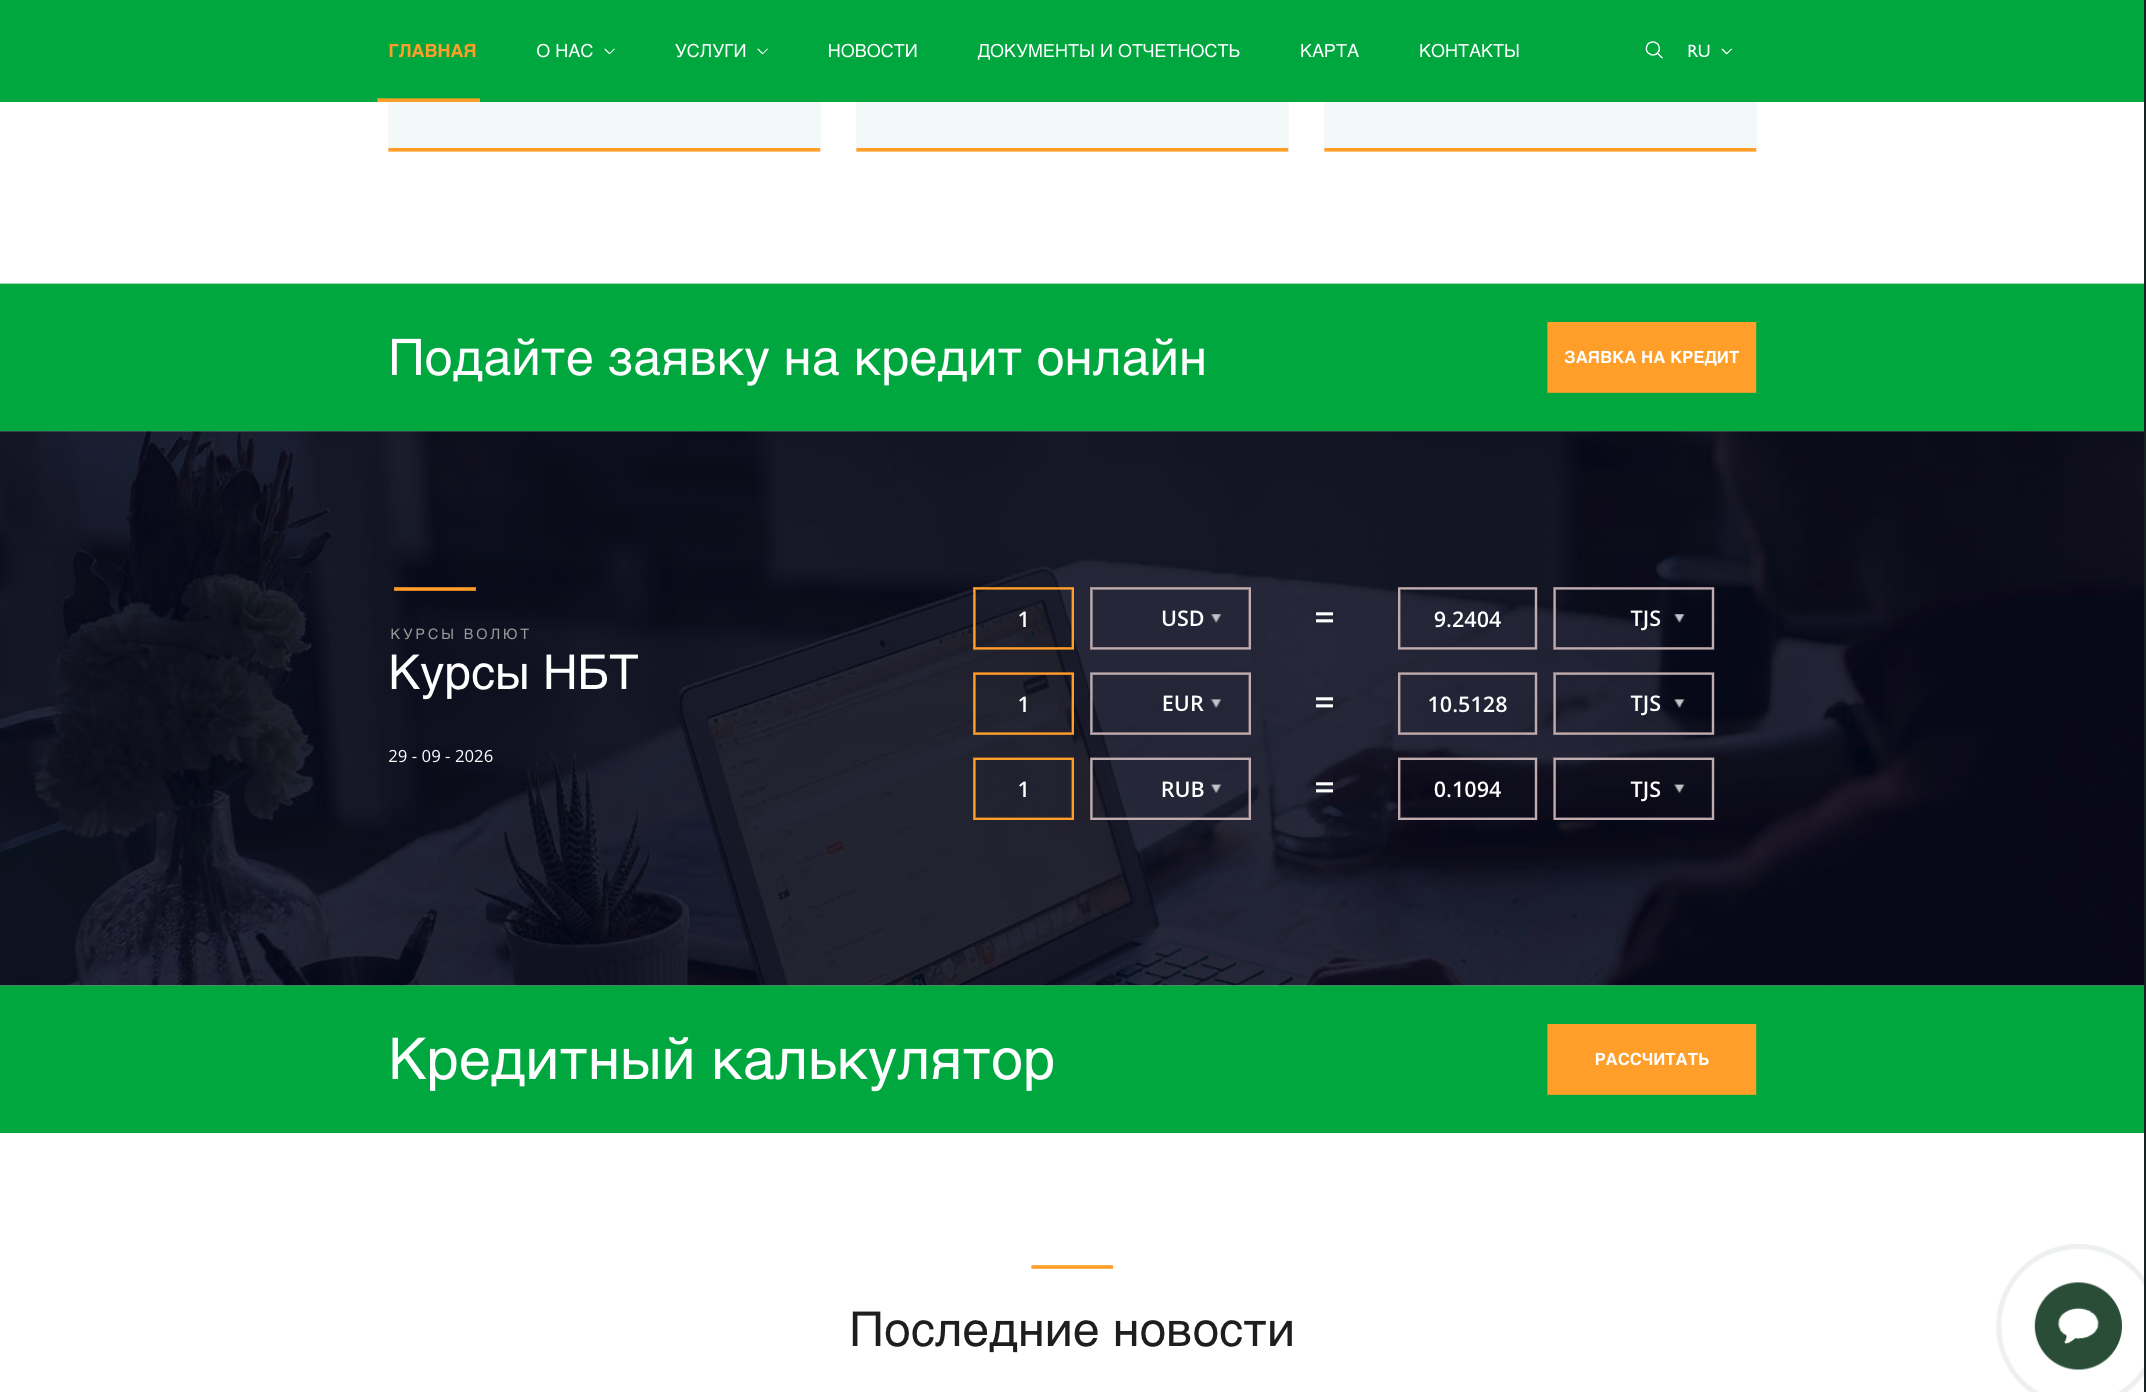Focus the amount field in USD row
Image resolution: width=2146 pixels, height=1392 pixels.
click(x=1023, y=618)
